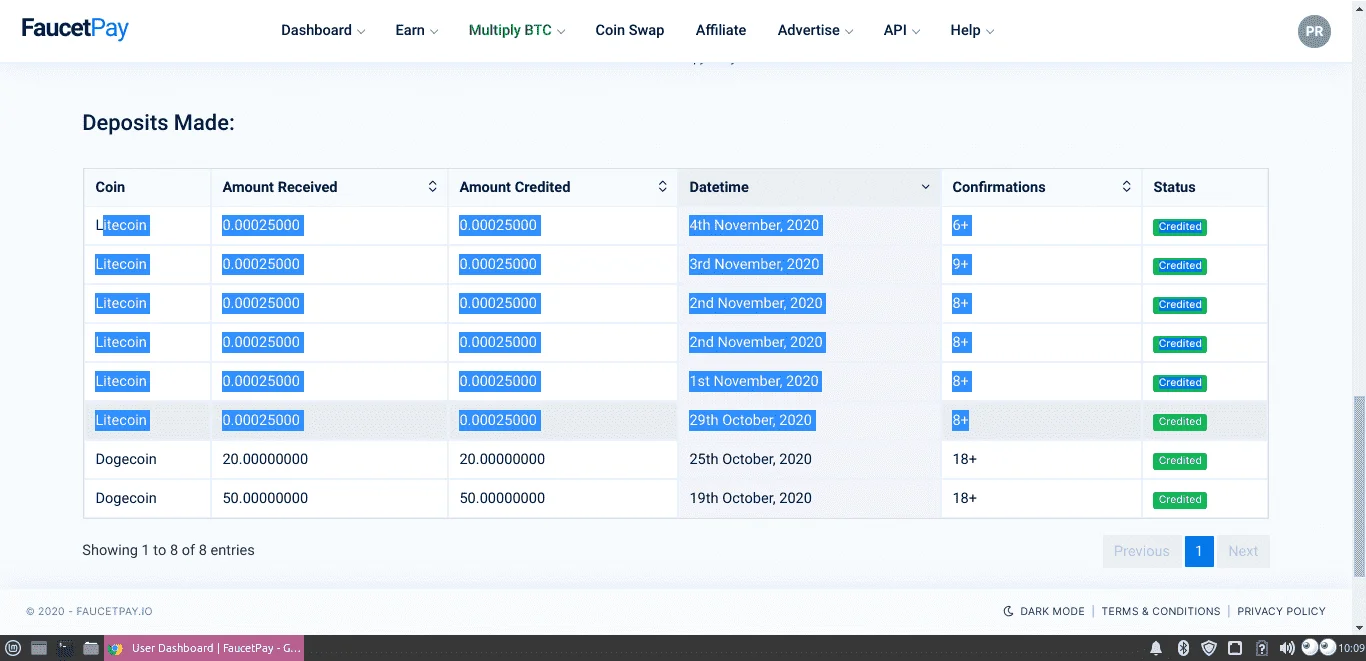The height and width of the screenshot is (661, 1366).
Task: Click the 2020 - FAUCETPAY.IO copyright text
Action: click(89, 611)
